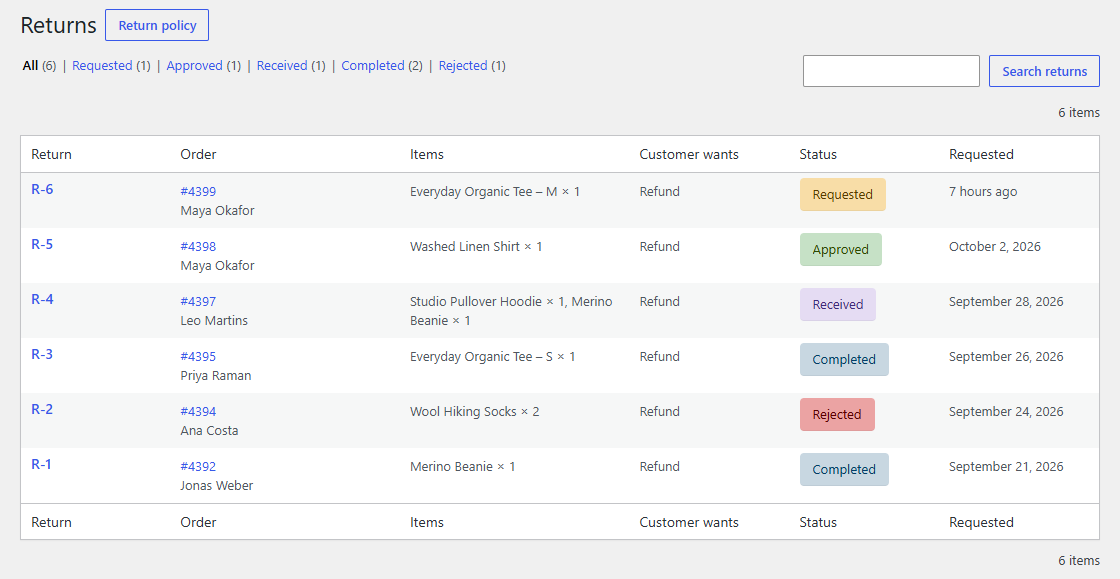Click the Return column header at top
Image resolution: width=1120 pixels, height=579 pixels.
51,154
